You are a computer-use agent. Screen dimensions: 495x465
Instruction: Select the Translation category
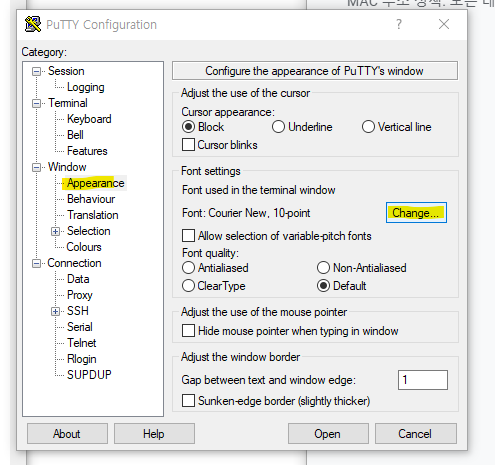coord(93,215)
